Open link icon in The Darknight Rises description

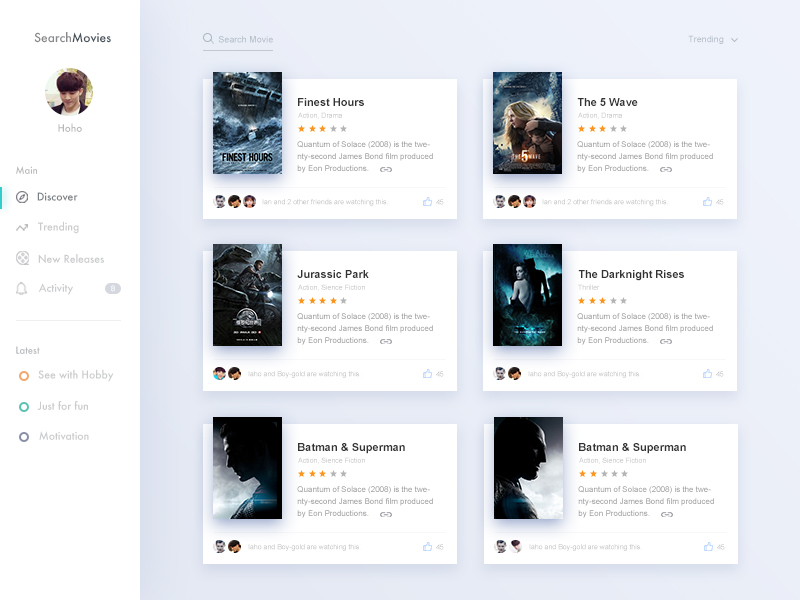(x=666, y=341)
